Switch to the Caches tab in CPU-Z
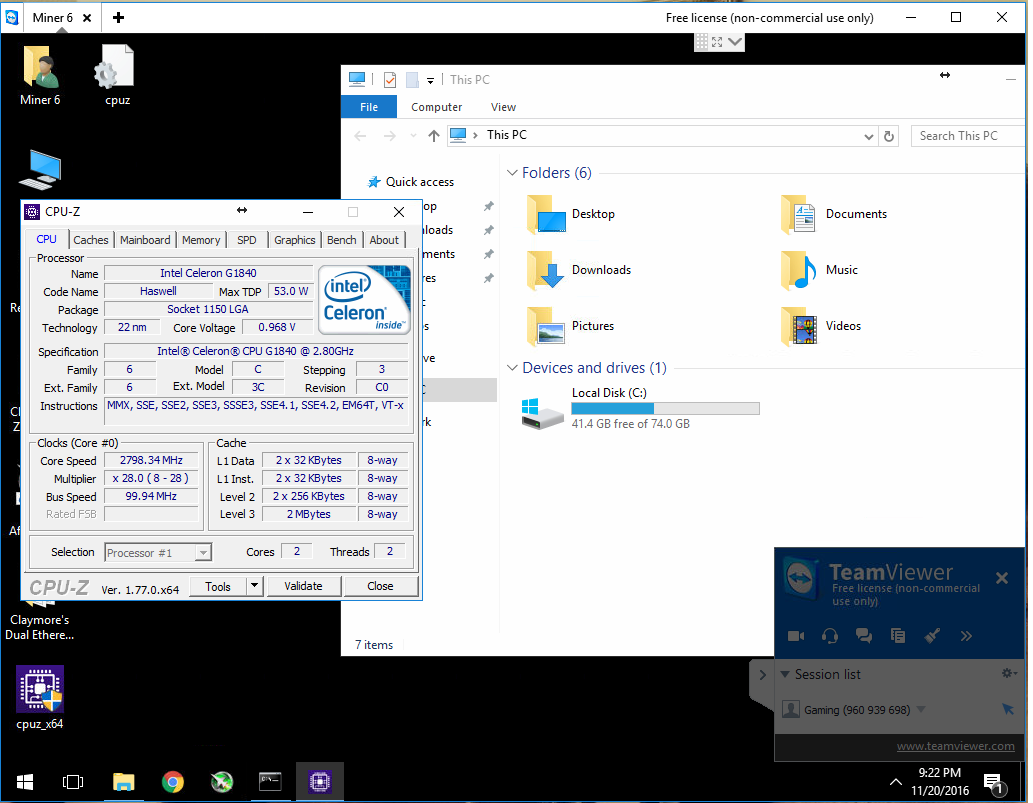The image size is (1033, 803). pyautogui.click(x=90, y=240)
